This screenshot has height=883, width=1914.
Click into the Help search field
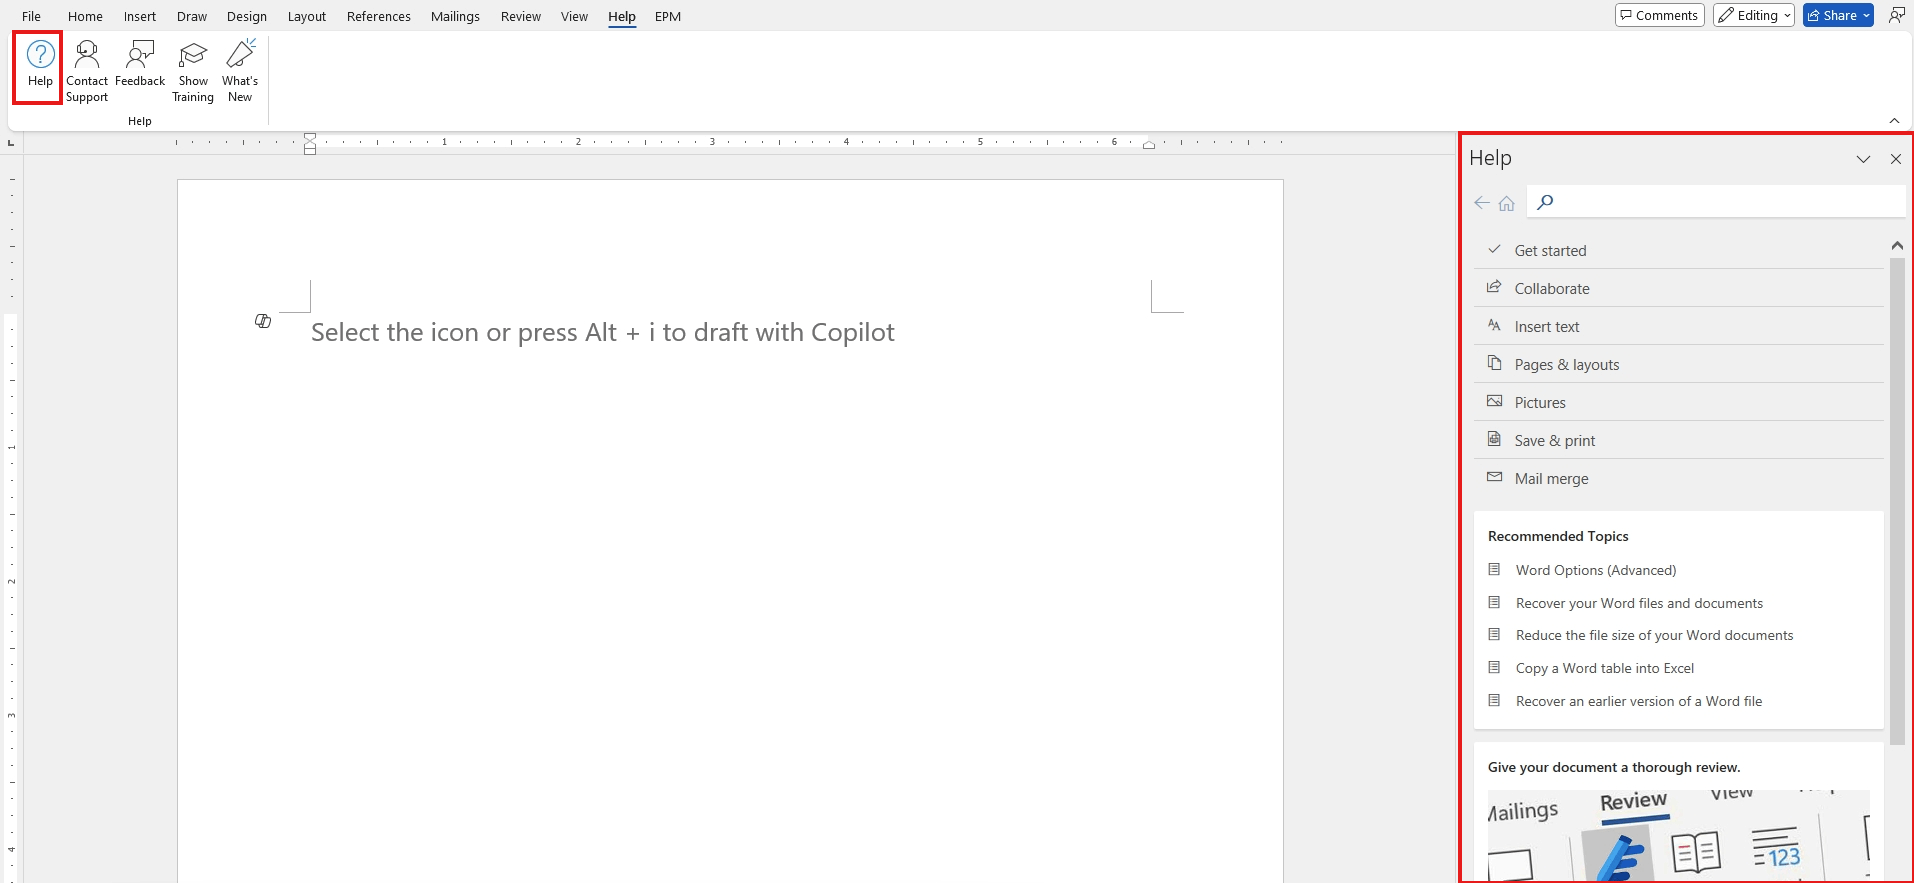(x=1716, y=202)
